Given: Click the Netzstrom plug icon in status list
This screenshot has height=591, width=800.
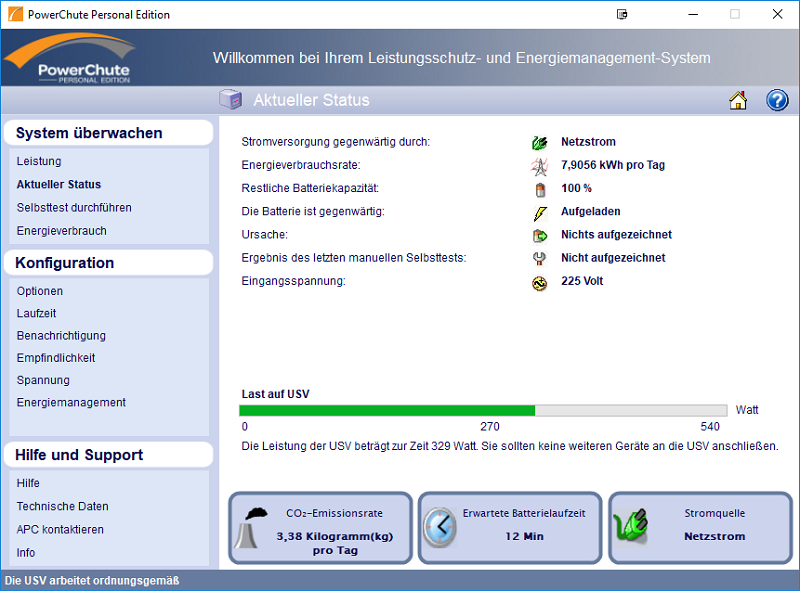Looking at the screenshot, I should coord(540,143).
